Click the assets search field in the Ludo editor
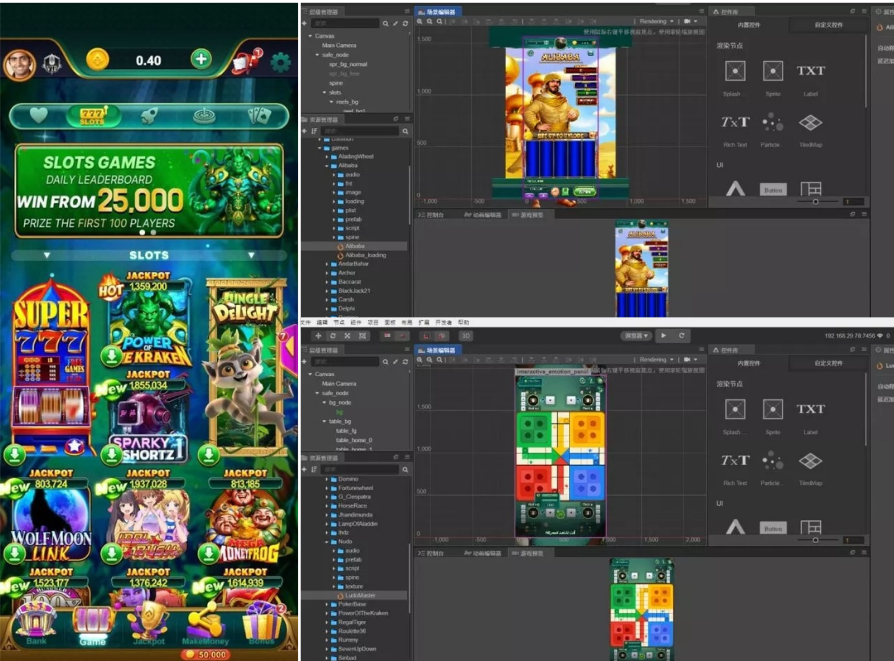 (x=359, y=469)
